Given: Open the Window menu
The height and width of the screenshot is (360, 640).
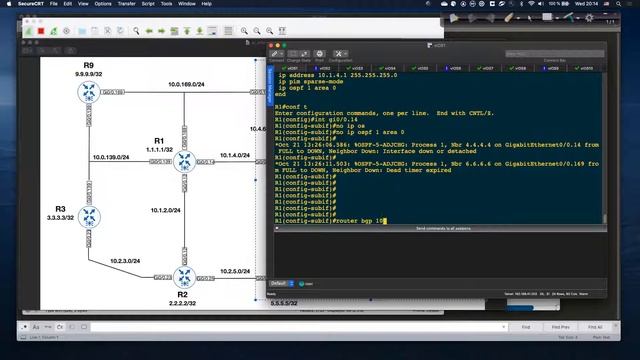Looking at the screenshot, I should 187,4.
